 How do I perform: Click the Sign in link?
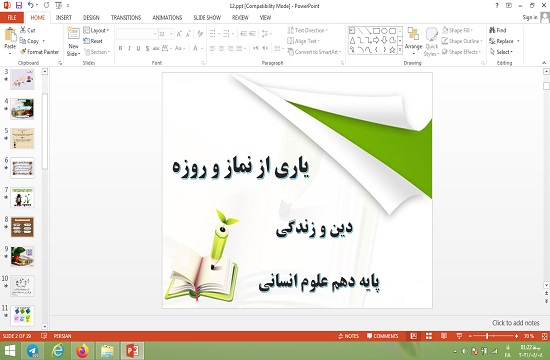(x=530, y=17)
